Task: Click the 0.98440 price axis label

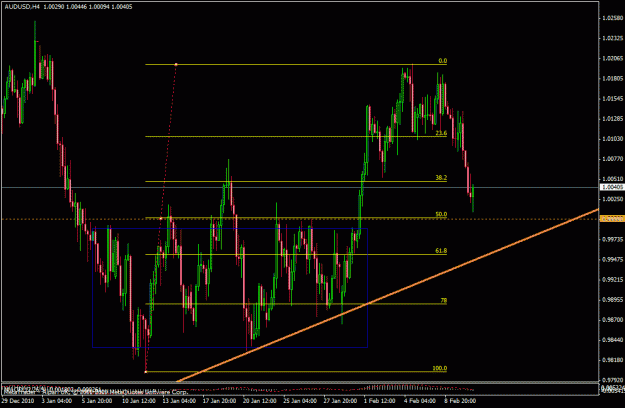Action: tap(612, 340)
